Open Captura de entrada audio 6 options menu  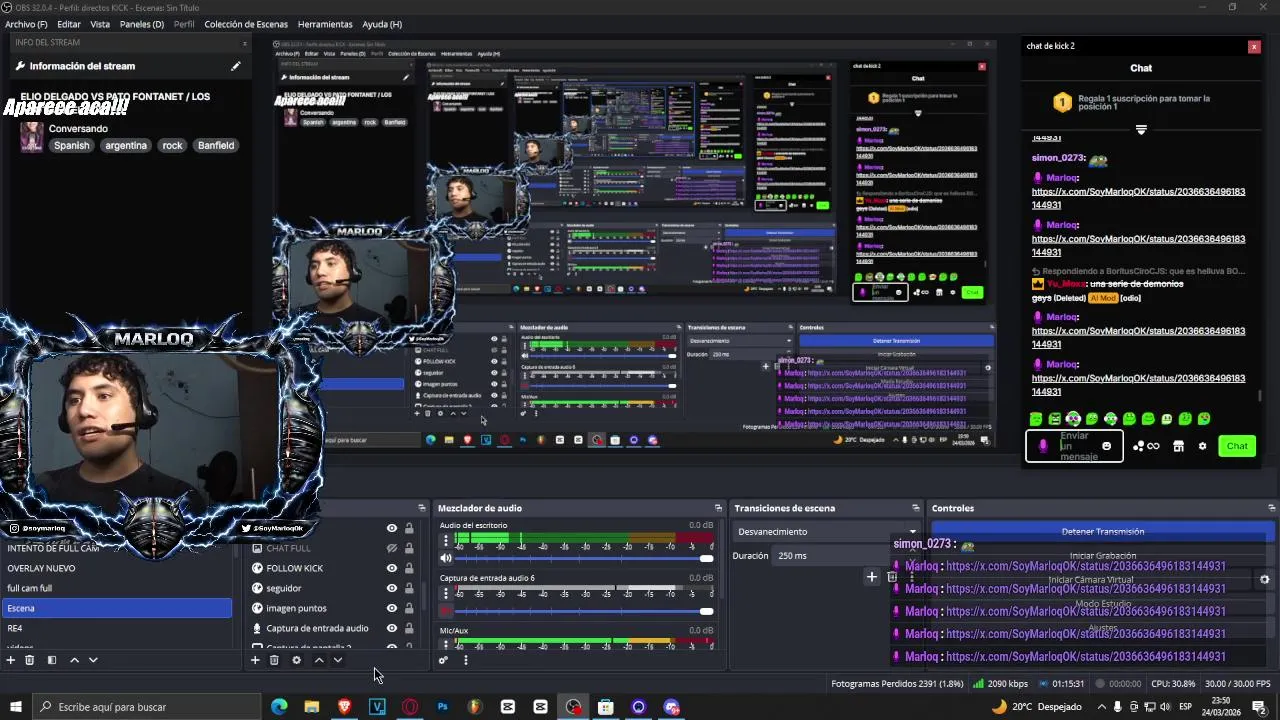tap(446, 594)
